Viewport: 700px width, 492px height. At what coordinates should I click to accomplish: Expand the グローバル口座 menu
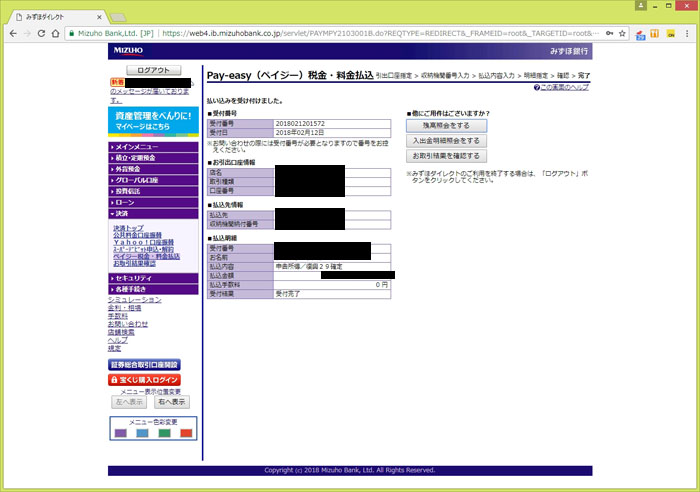tap(153, 180)
